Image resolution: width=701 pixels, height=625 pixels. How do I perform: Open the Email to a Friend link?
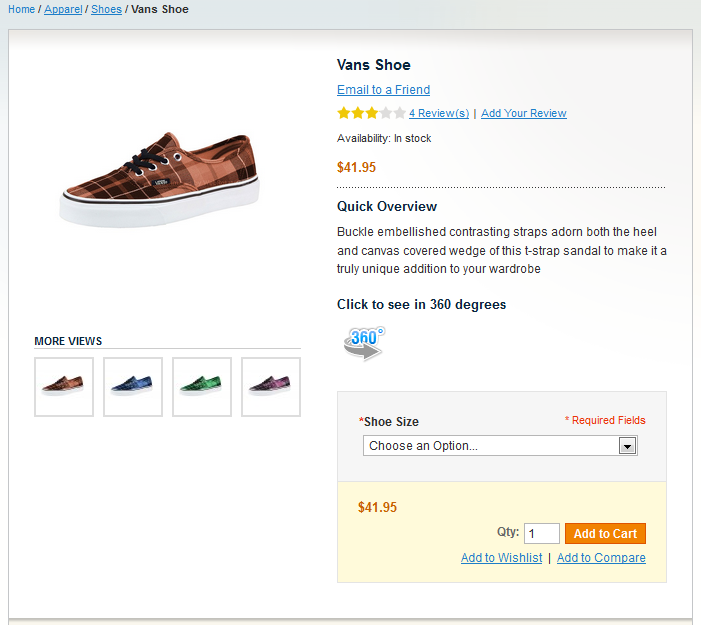pos(384,90)
